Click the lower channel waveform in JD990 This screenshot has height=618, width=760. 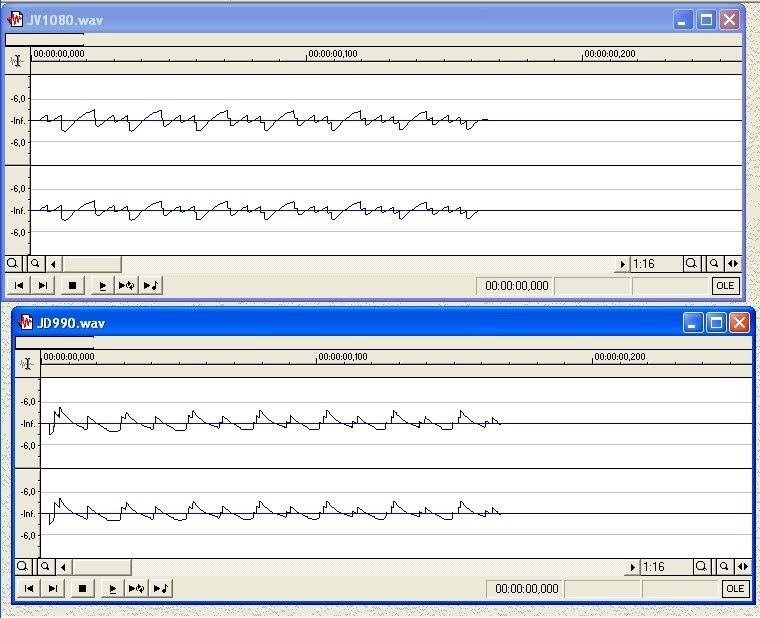(396, 513)
